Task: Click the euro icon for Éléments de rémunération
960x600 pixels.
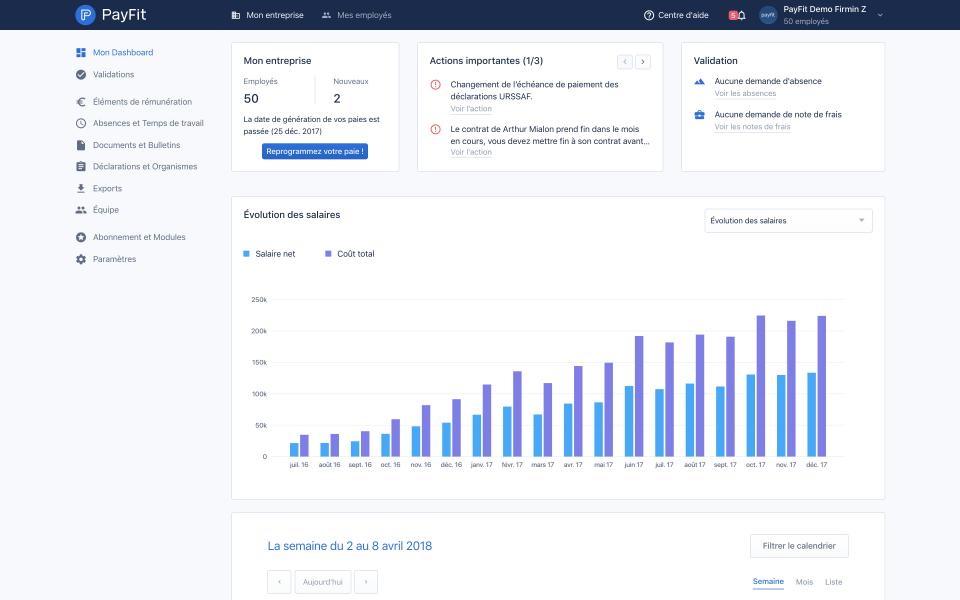Action: point(81,102)
